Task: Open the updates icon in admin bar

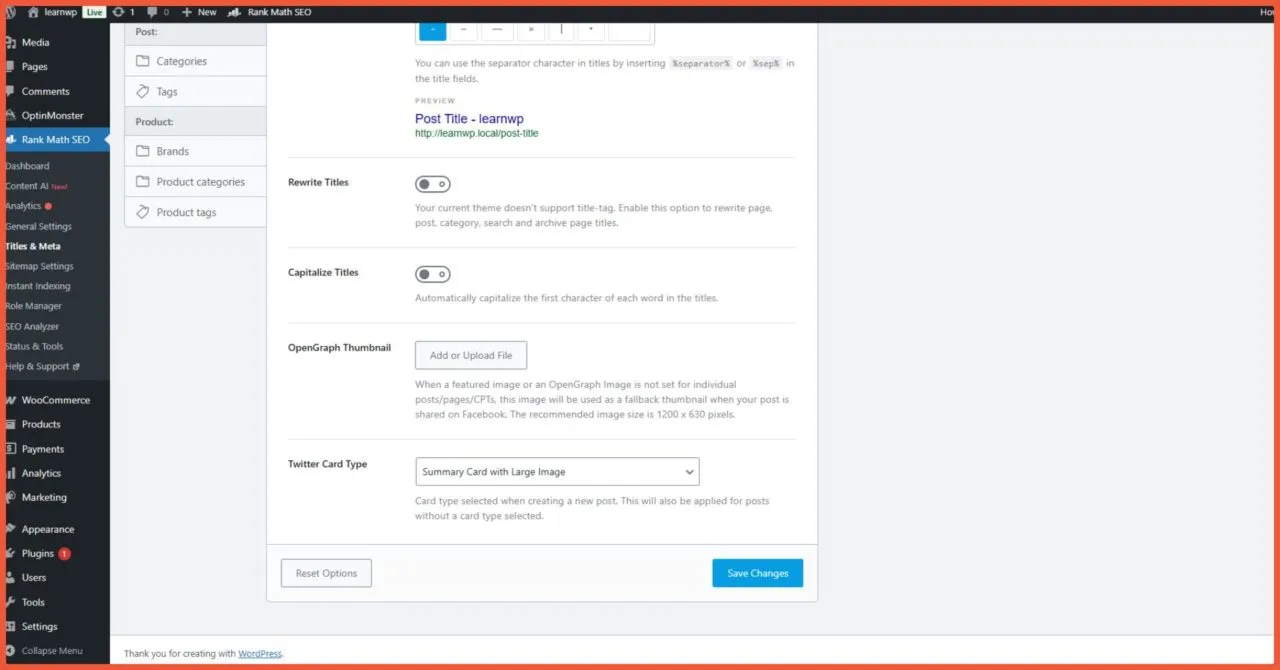Action: 119,12
